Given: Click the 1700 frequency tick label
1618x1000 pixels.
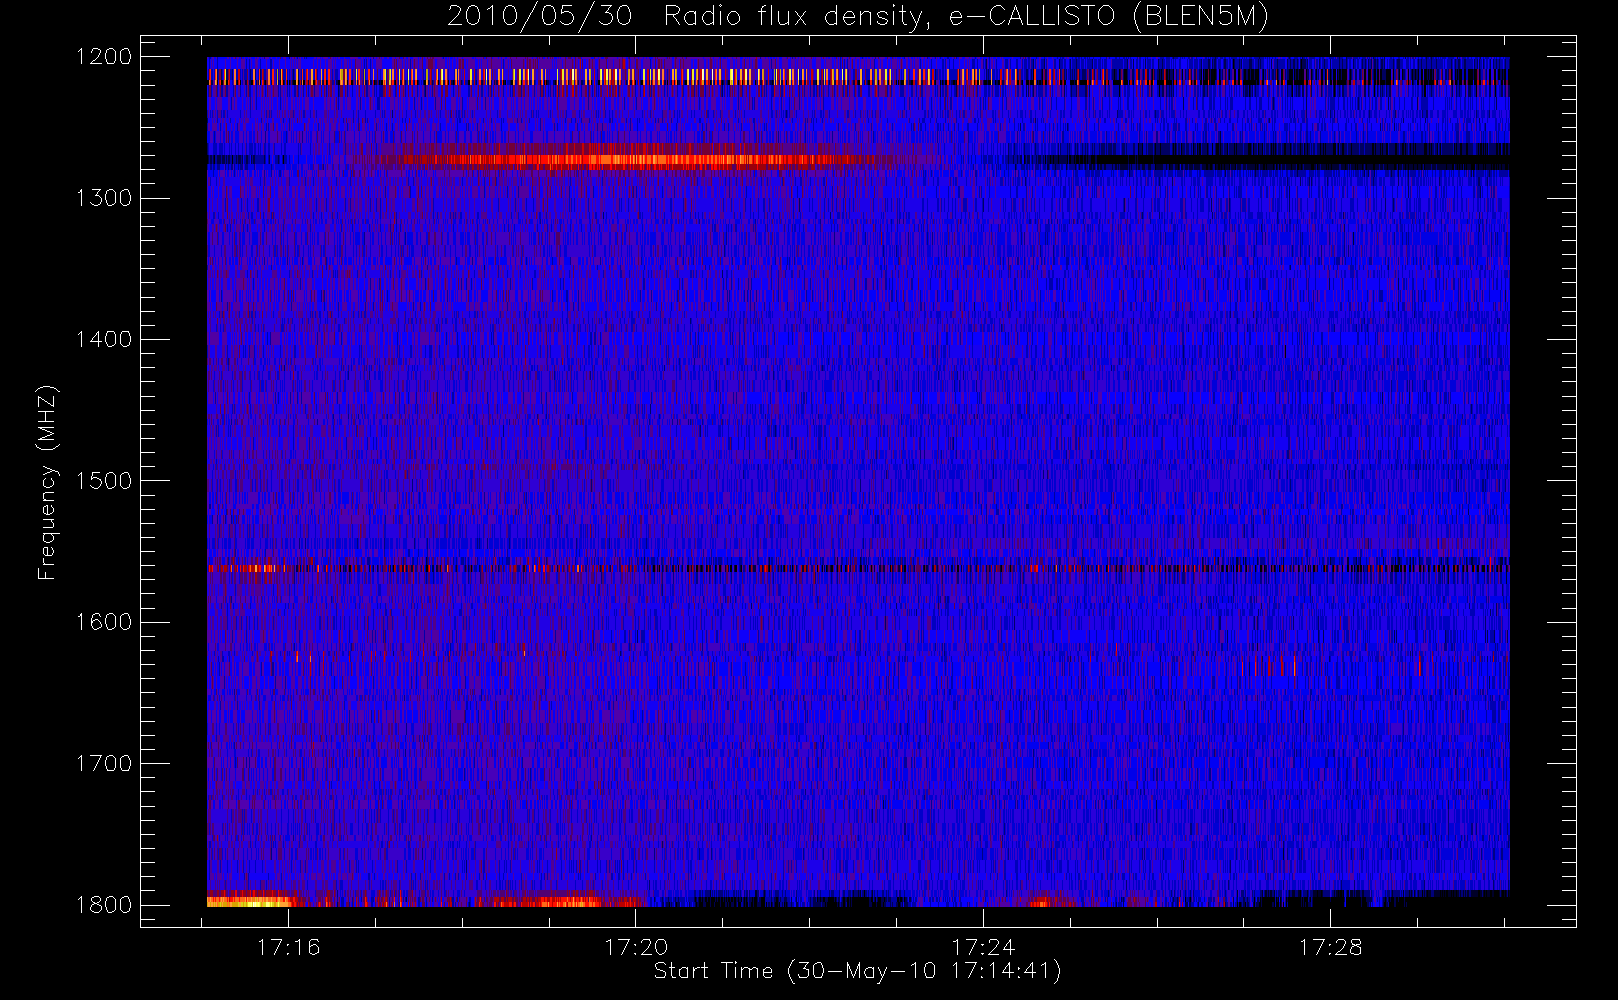Looking at the screenshot, I should [x=104, y=763].
